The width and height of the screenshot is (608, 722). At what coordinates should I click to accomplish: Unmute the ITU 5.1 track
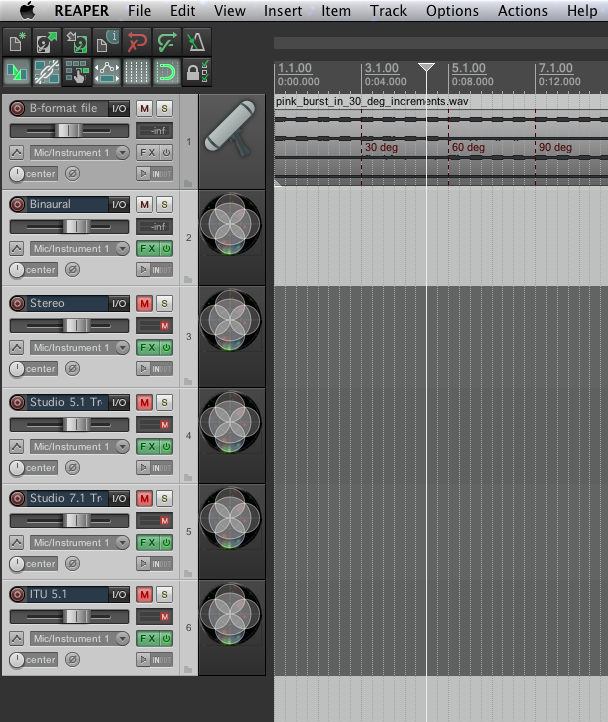(145, 594)
